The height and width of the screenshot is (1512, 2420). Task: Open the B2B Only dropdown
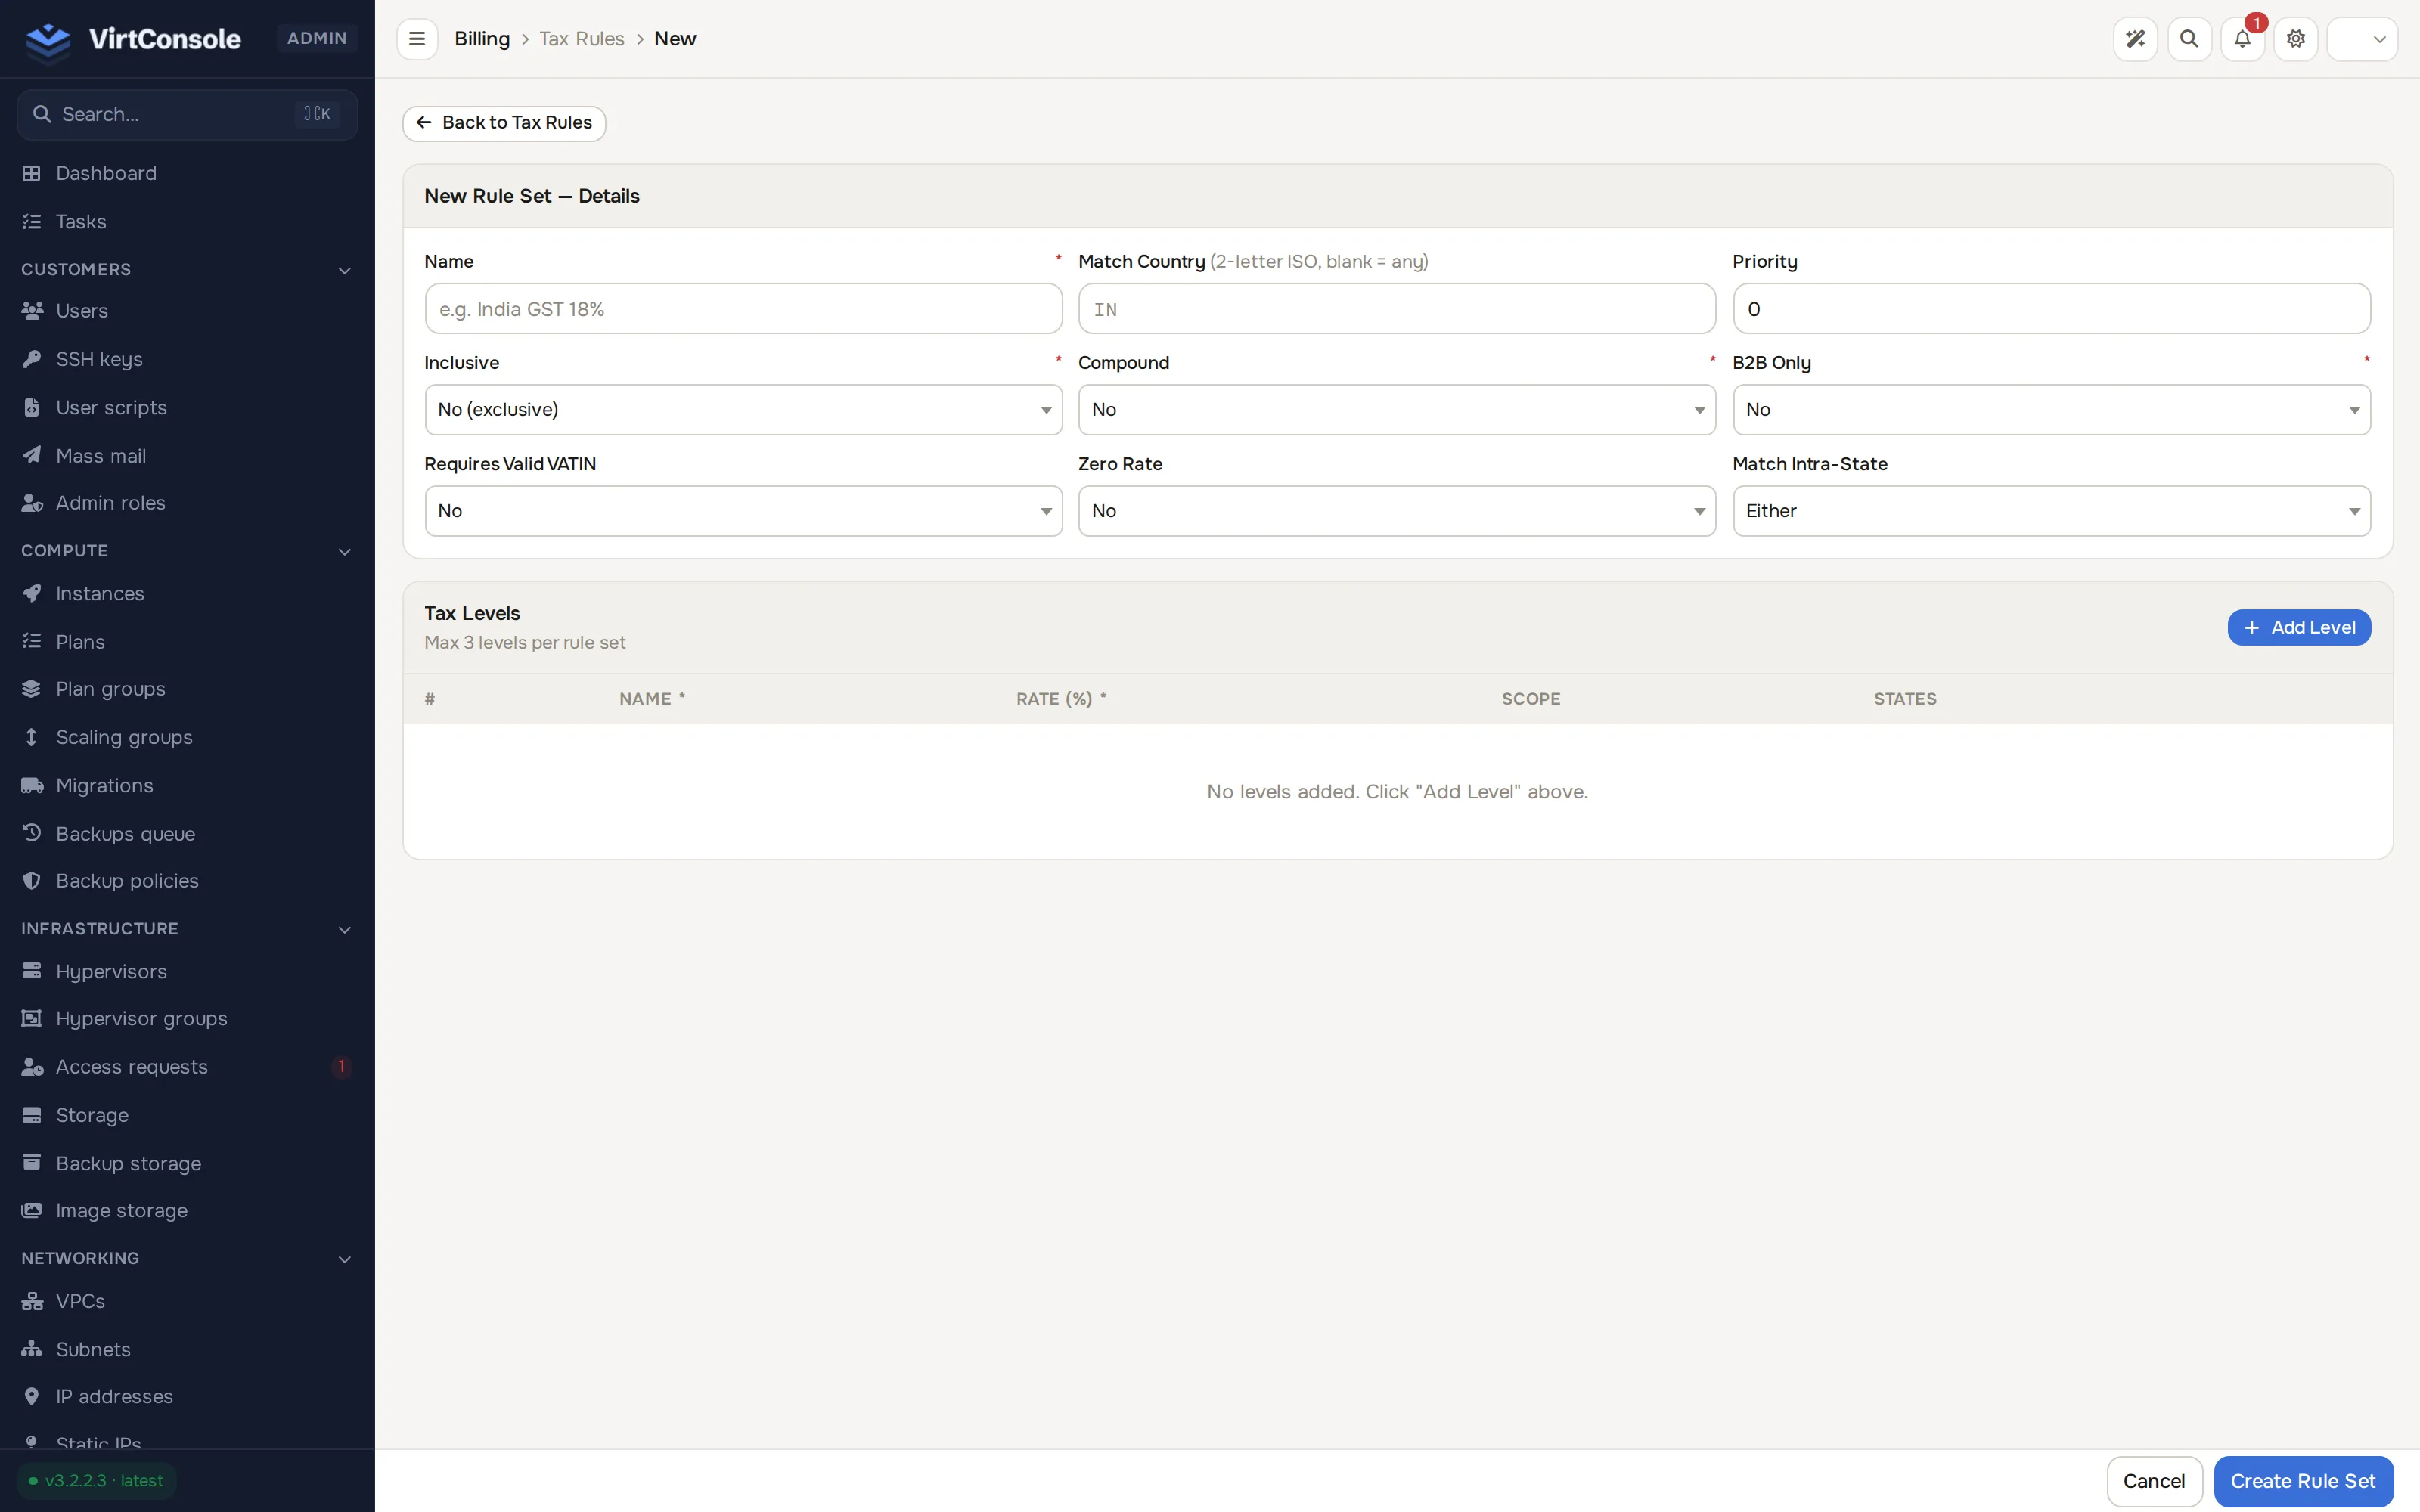coord(2051,410)
